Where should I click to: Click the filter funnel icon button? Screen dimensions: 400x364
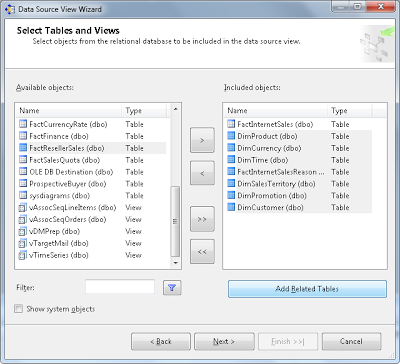[172, 288]
